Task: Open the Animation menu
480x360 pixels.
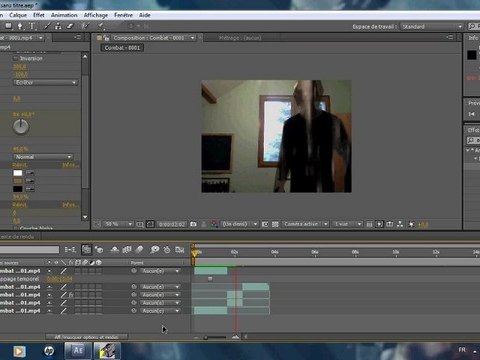Action: click(64, 15)
